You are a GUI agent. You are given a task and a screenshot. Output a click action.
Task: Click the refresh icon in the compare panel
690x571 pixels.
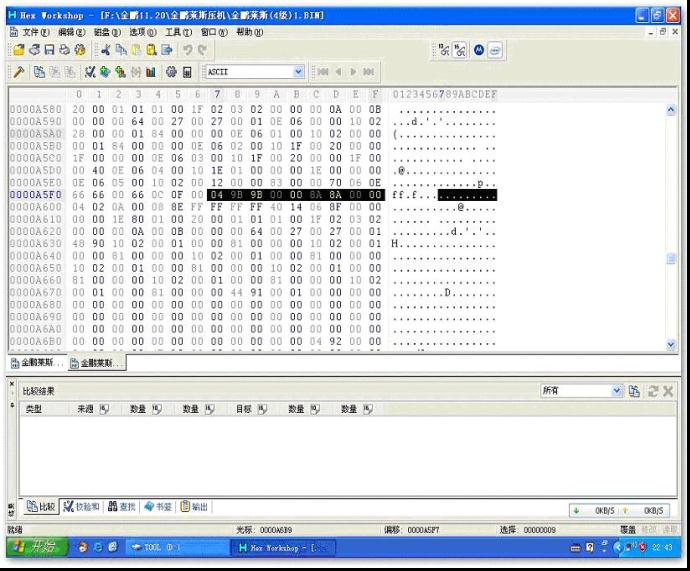pyautogui.click(x=653, y=391)
